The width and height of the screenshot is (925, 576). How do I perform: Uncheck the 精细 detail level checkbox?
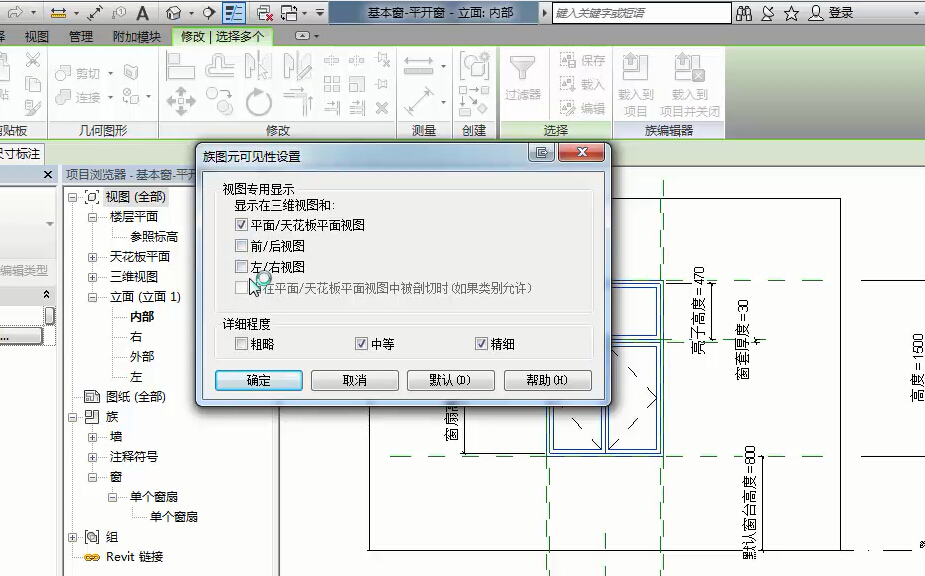[x=481, y=344]
